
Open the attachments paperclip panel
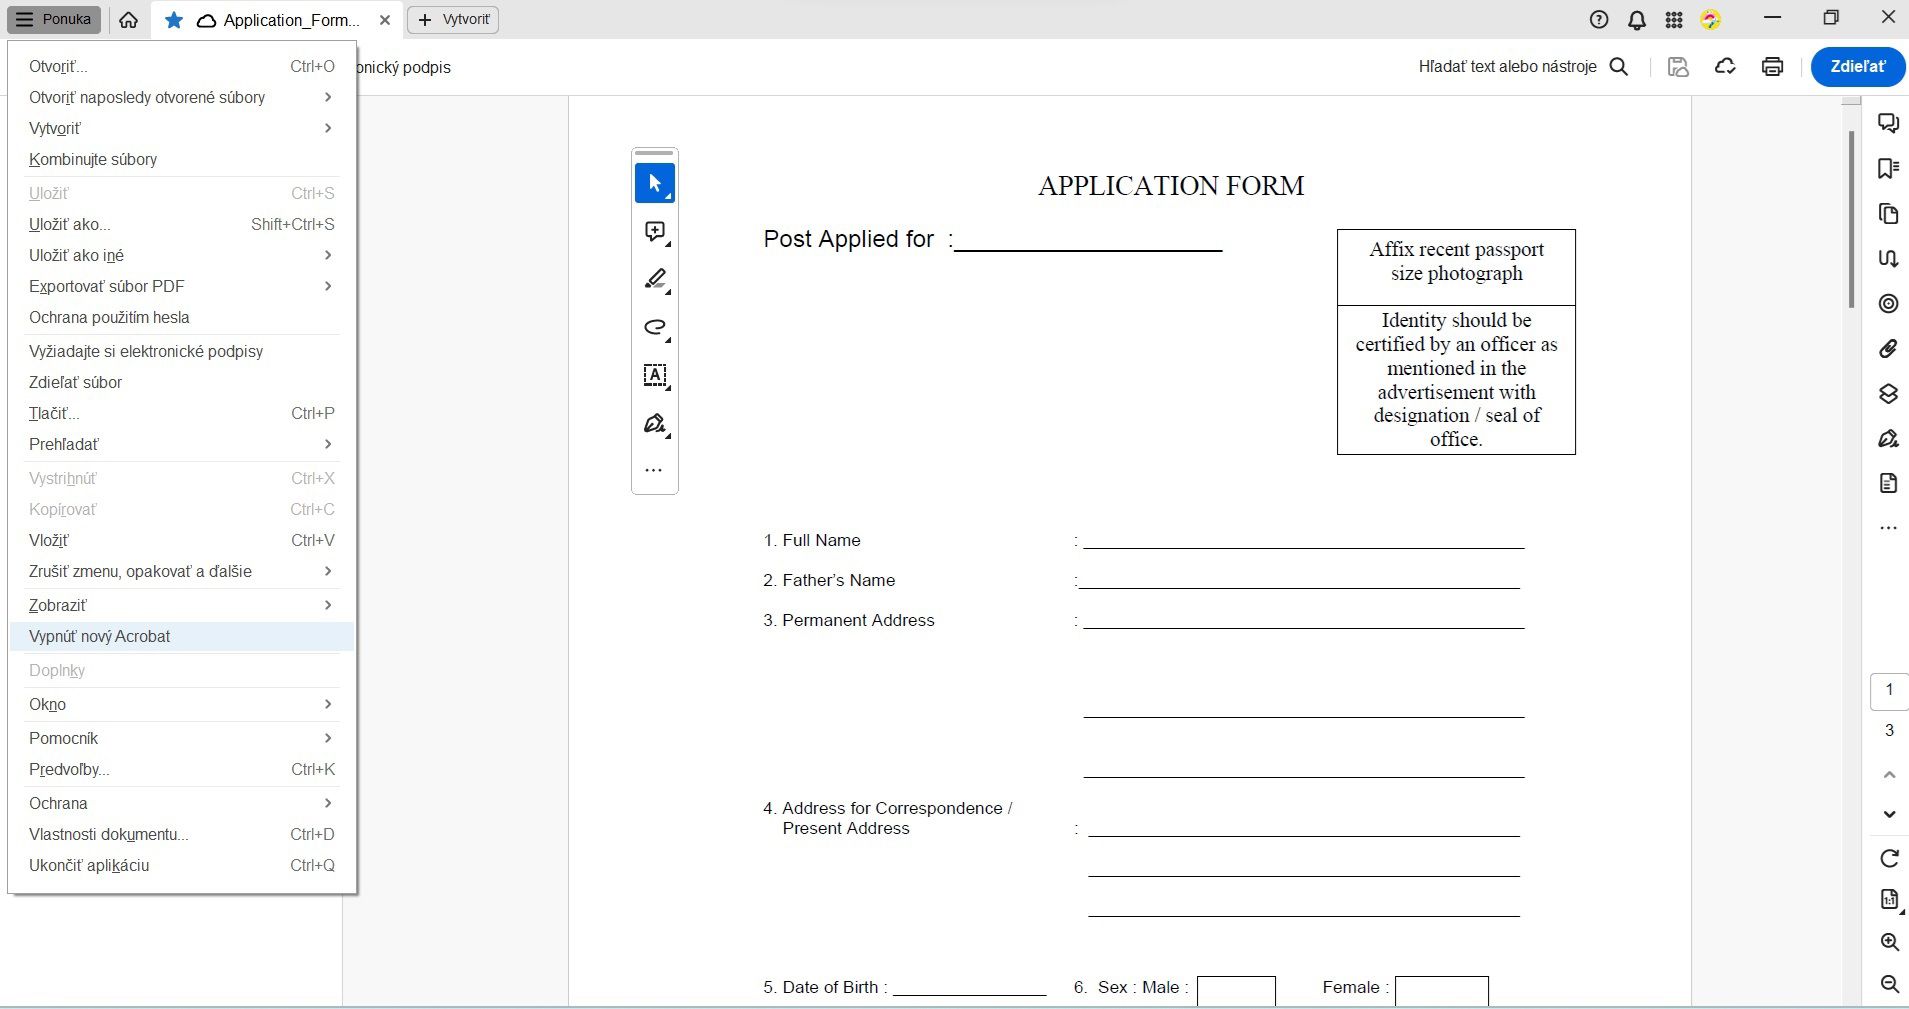click(x=1888, y=349)
